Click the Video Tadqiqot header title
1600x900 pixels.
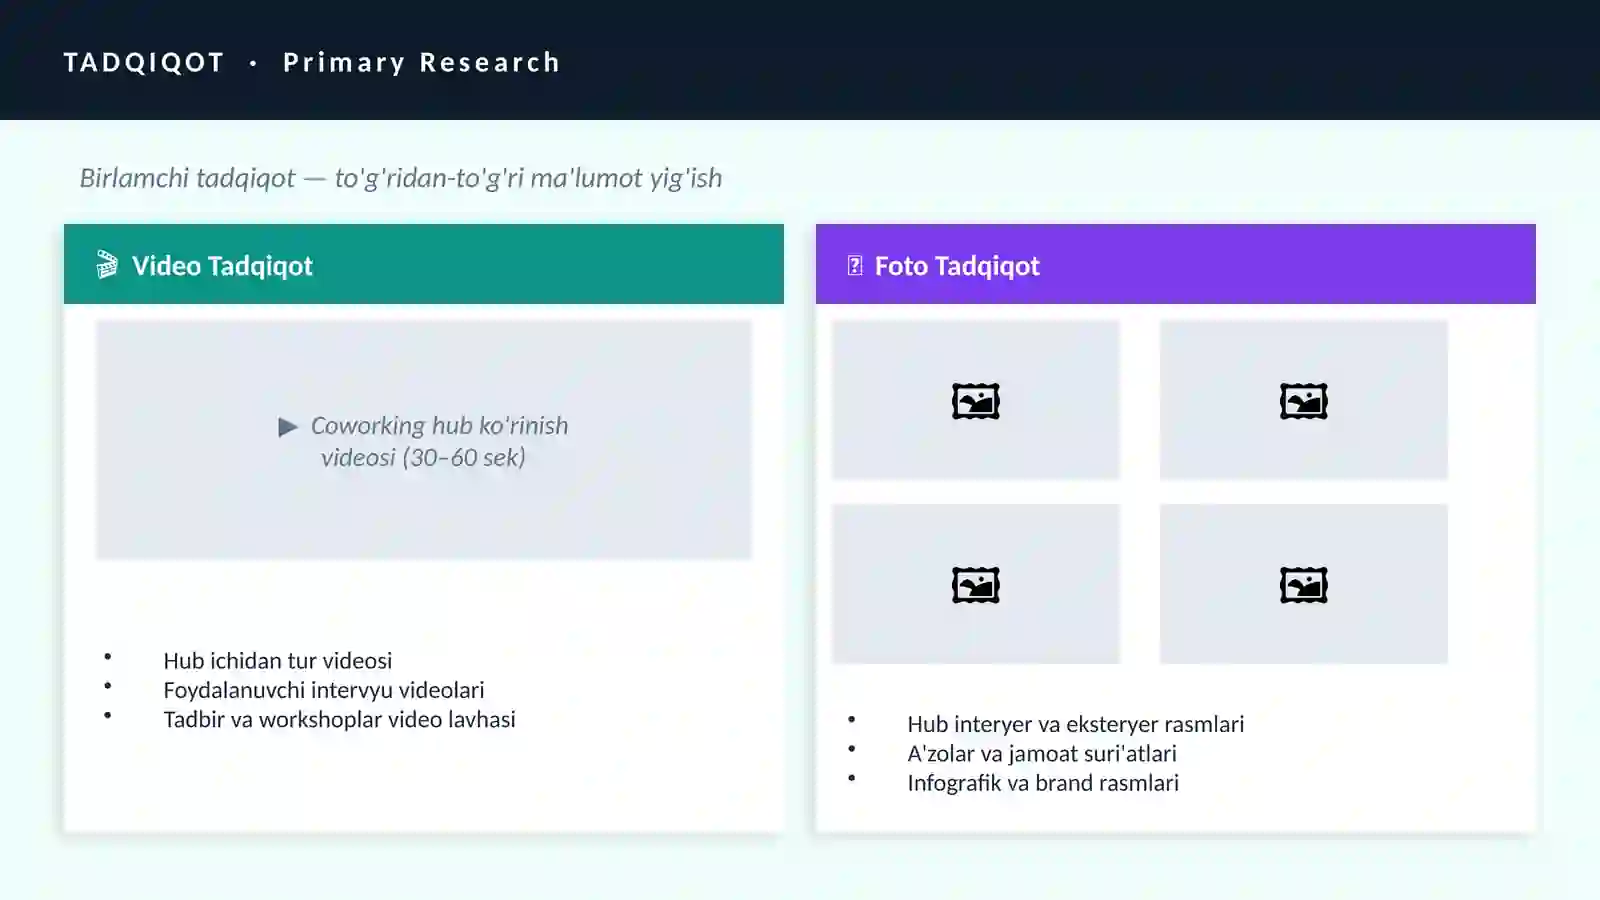click(222, 266)
